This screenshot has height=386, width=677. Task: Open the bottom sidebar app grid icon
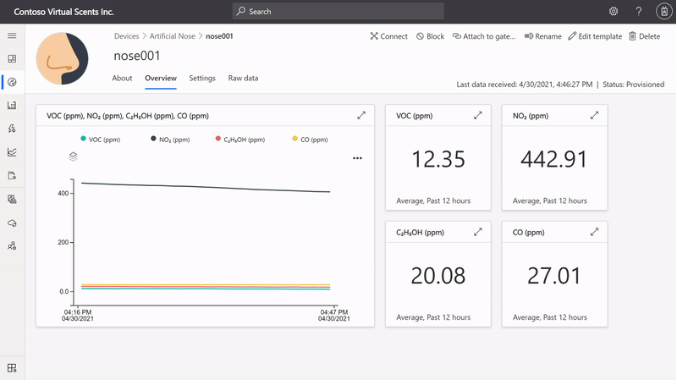pos(12,368)
